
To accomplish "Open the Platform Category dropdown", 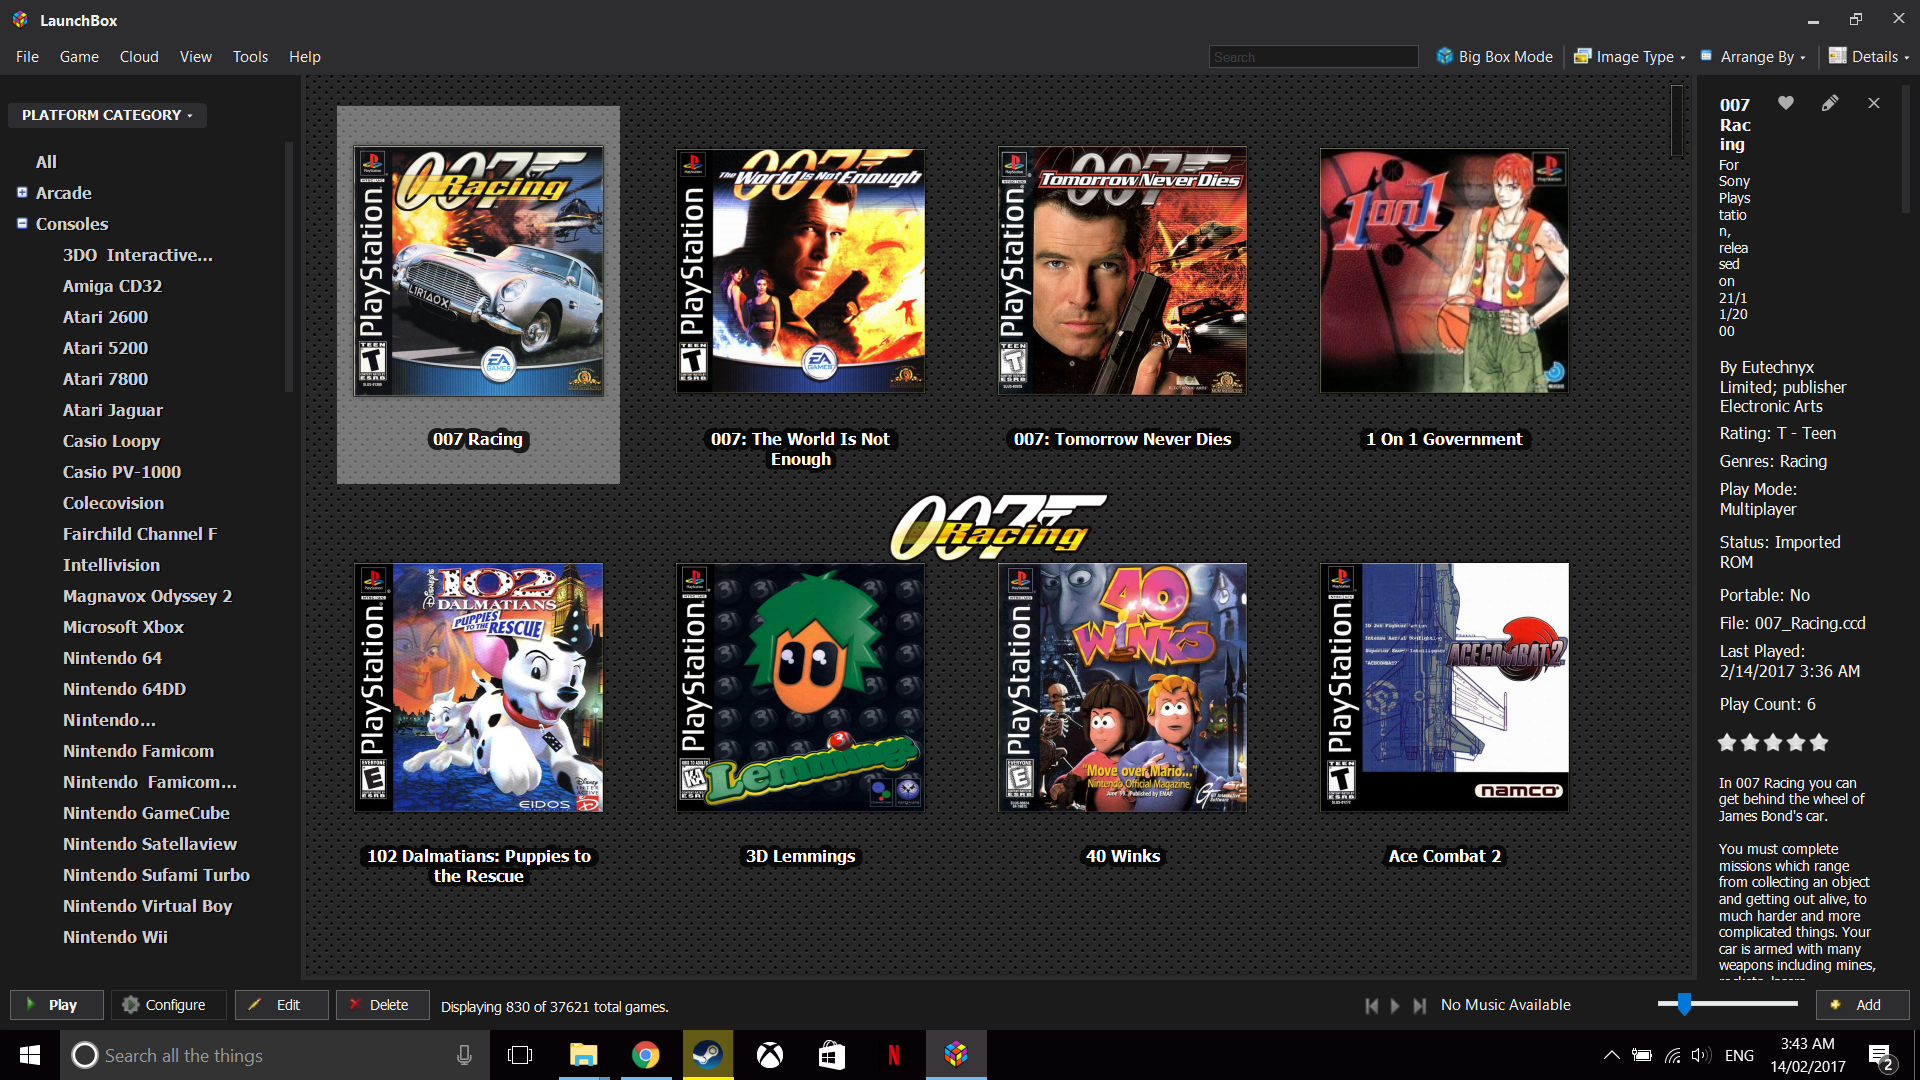I will (107, 115).
